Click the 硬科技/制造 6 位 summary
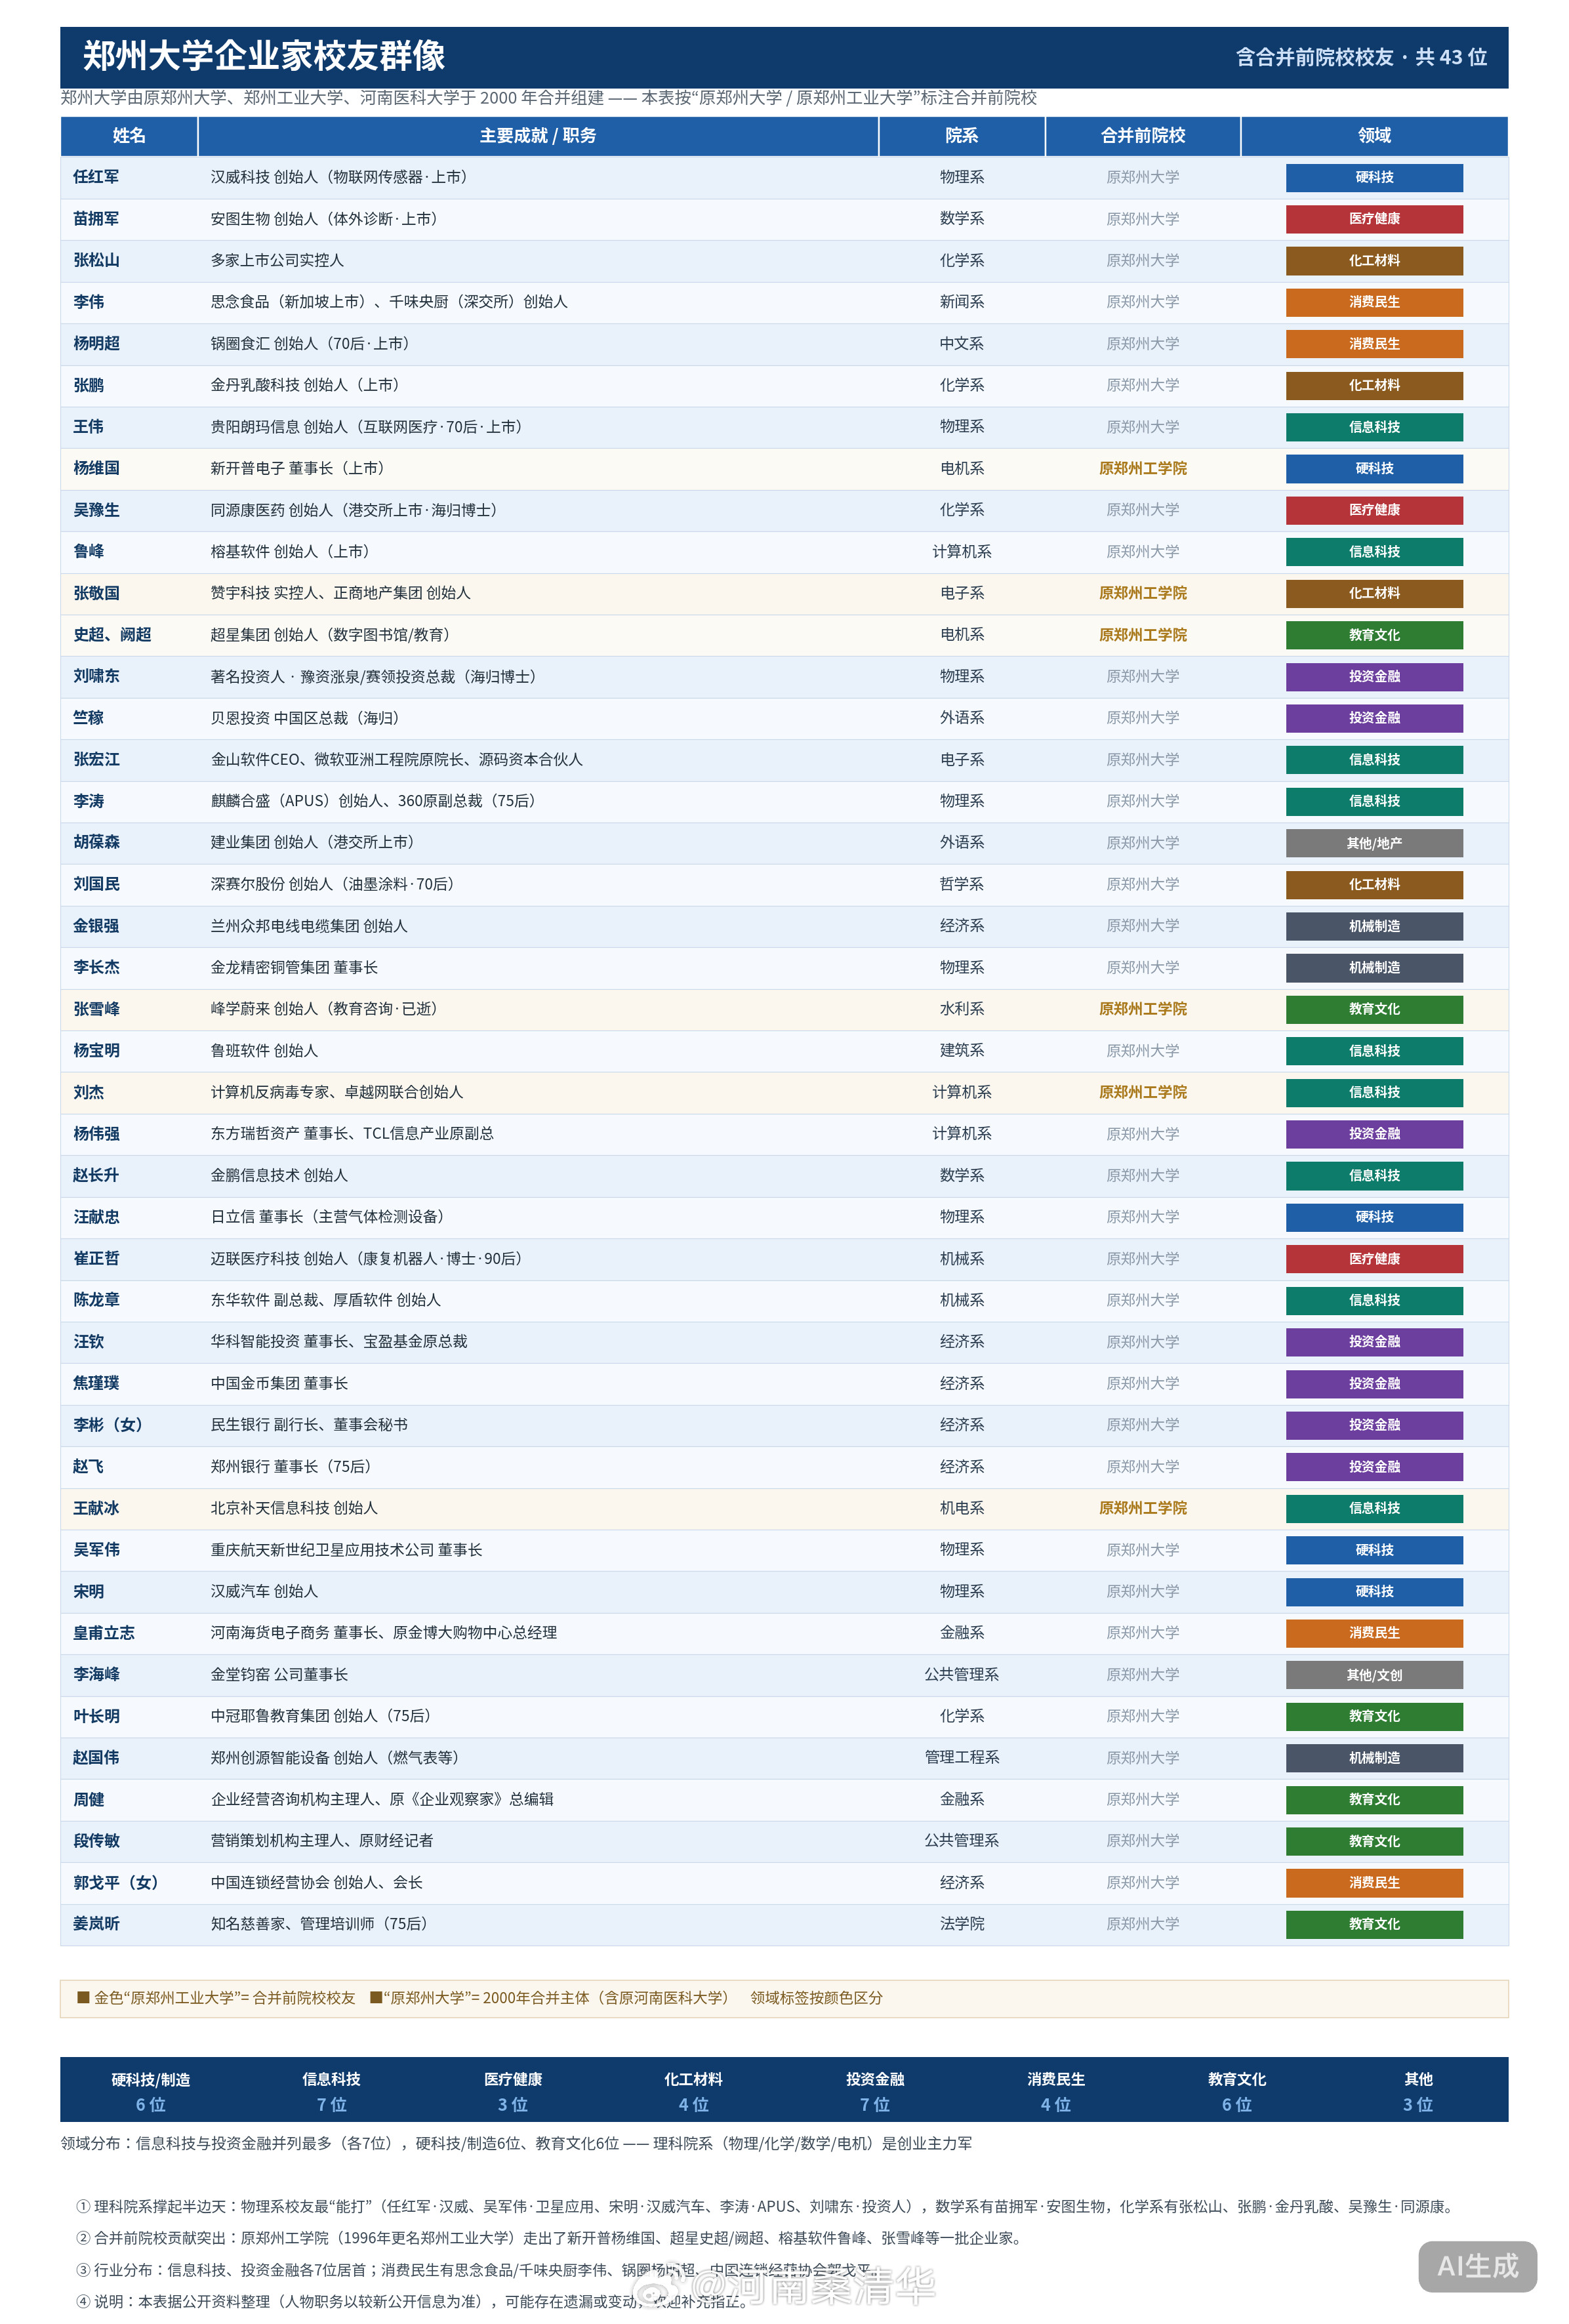The width and height of the screenshot is (1569, 2324). point(150,2092)
